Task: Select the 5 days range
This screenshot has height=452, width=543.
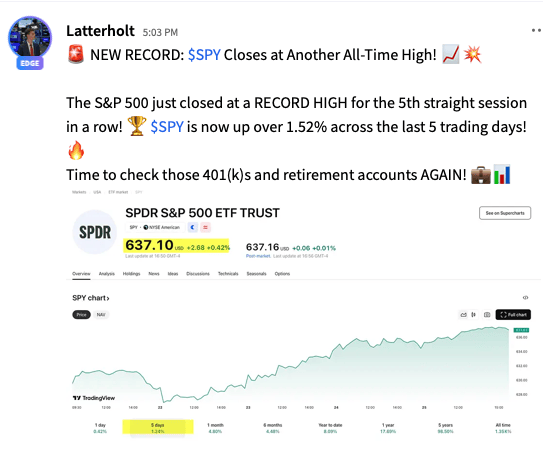Action: coord(158,427)
